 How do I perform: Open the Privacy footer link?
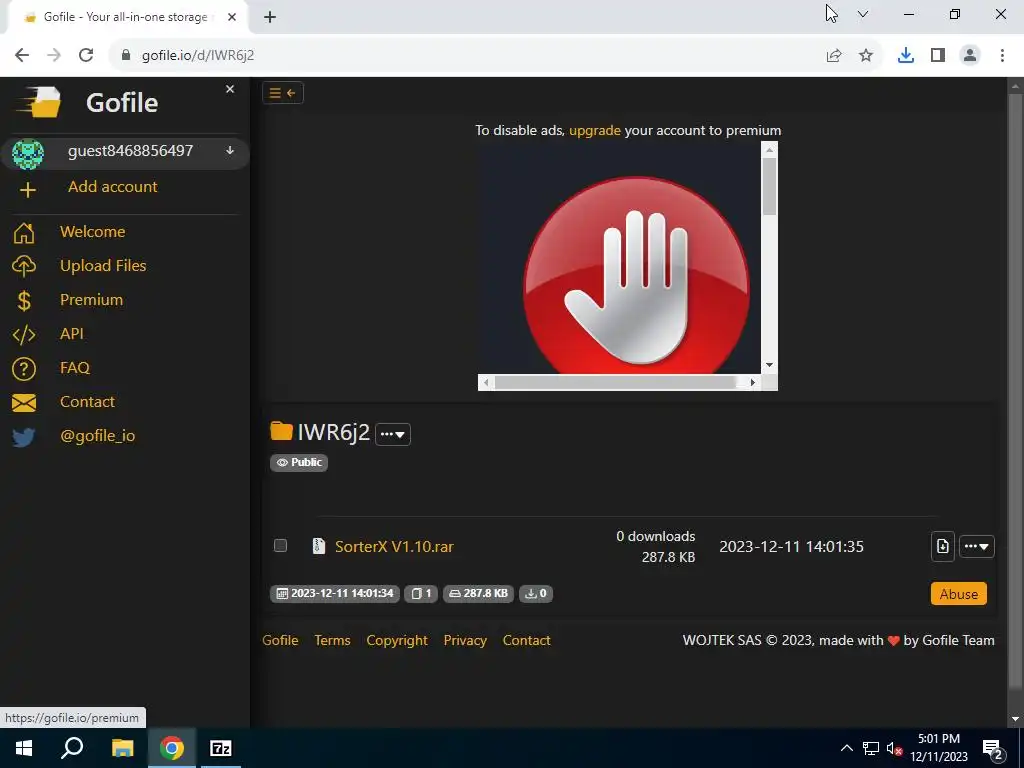(465, 641)
